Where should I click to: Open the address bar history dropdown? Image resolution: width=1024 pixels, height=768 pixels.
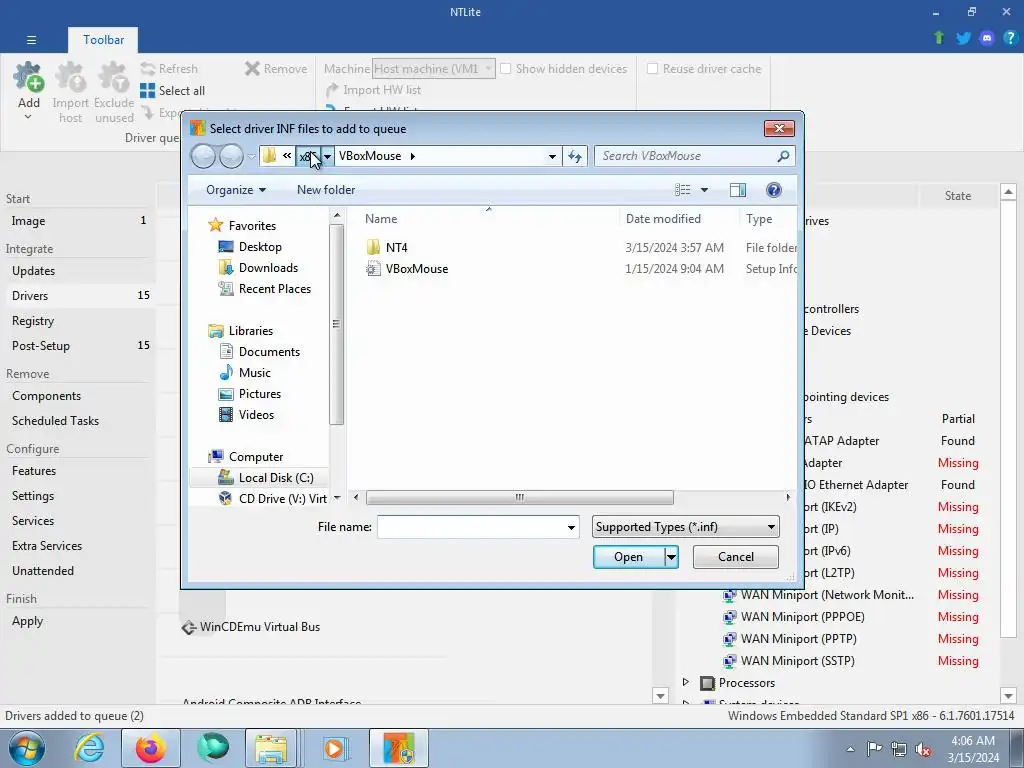pyautogui.click(x=552, y=156)
